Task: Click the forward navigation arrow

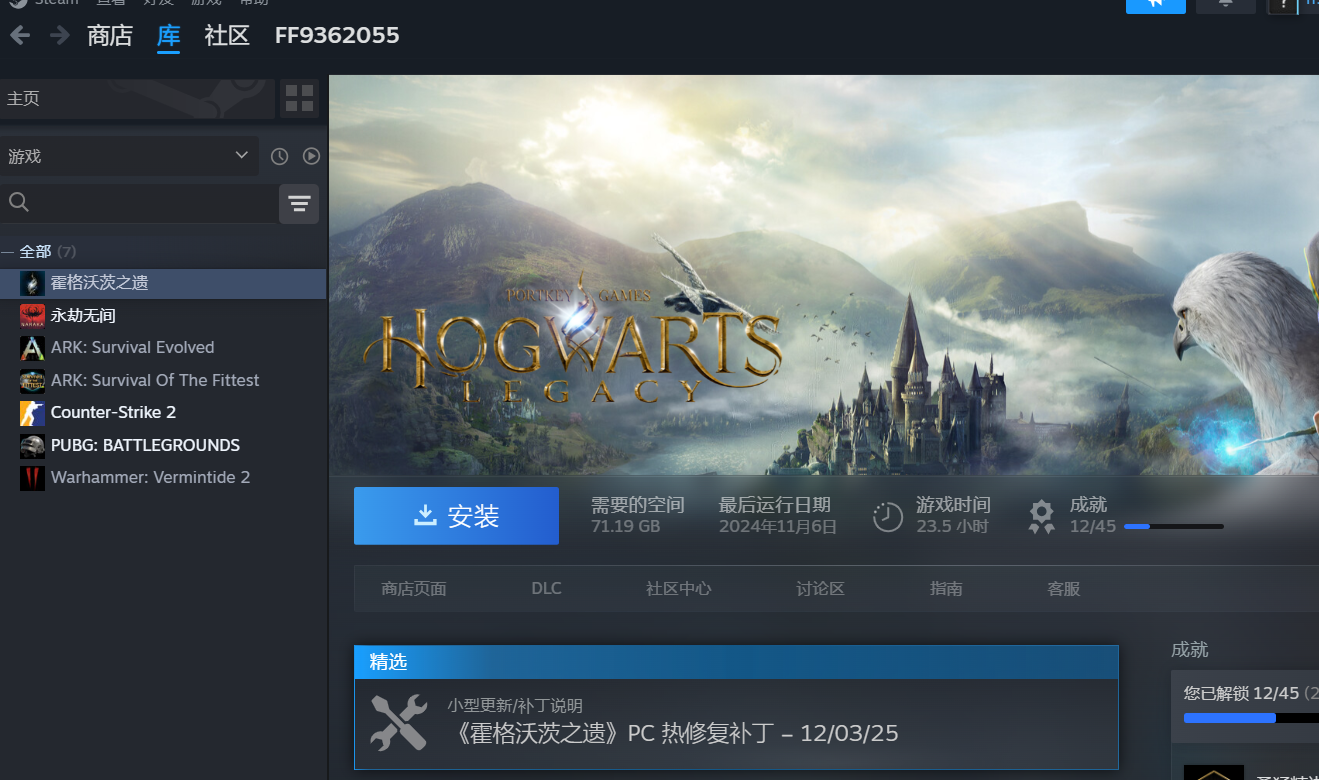Action: coord(59,36)
